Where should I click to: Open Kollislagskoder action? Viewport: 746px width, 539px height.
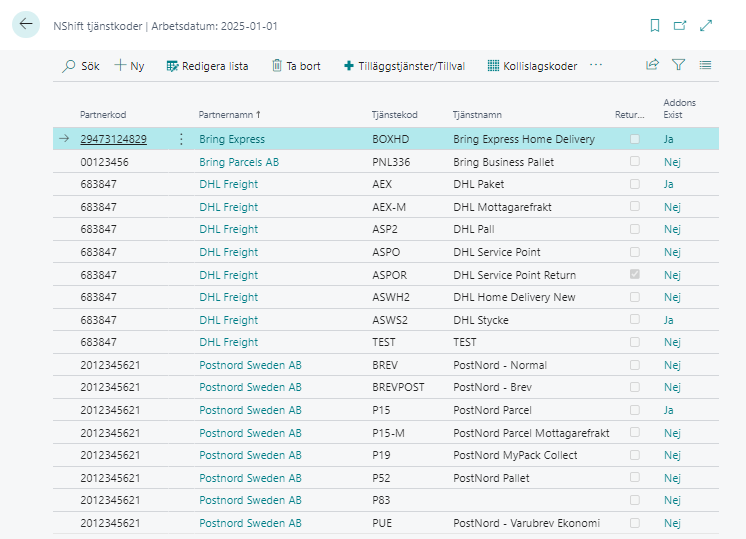click(x=532, y=66)
